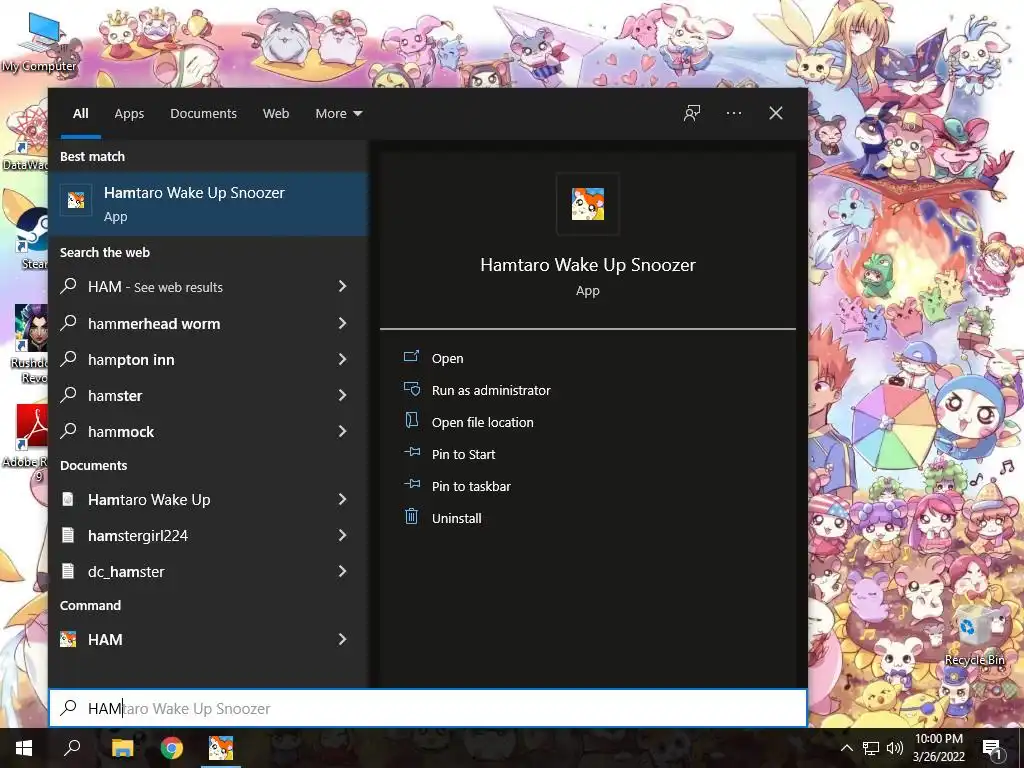This screenshot has width=1024, height=768.
Task: Expand arrow for hammock suggestion
Action: [342, 431]
